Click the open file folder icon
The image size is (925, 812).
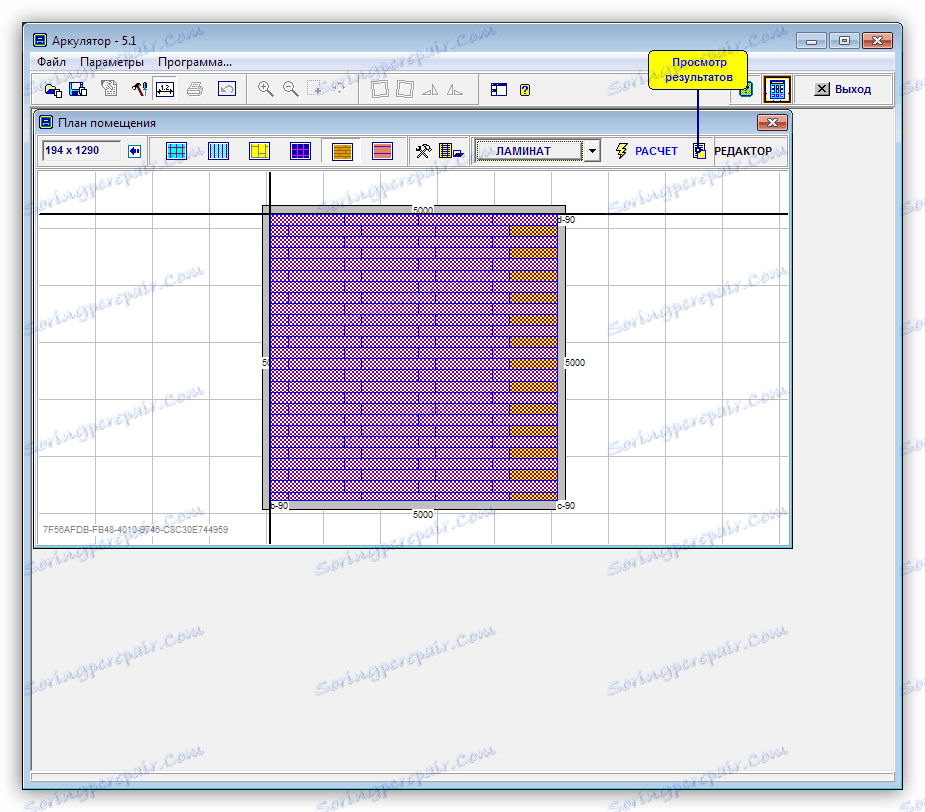click(x=52, y=89)
